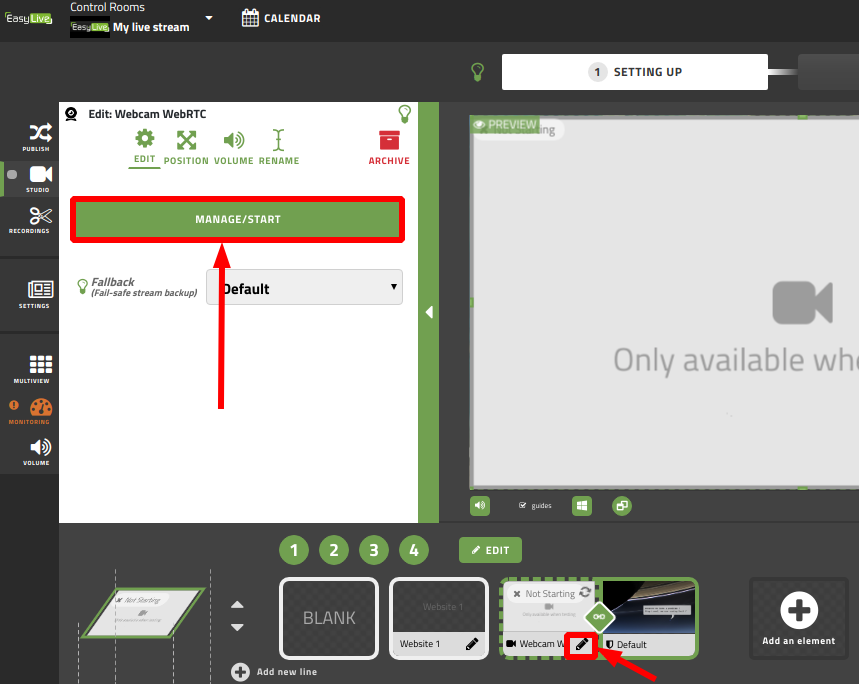Viewport: 859px width, 684px height.
Task: Select scene number 1
Action: (294, 550)
